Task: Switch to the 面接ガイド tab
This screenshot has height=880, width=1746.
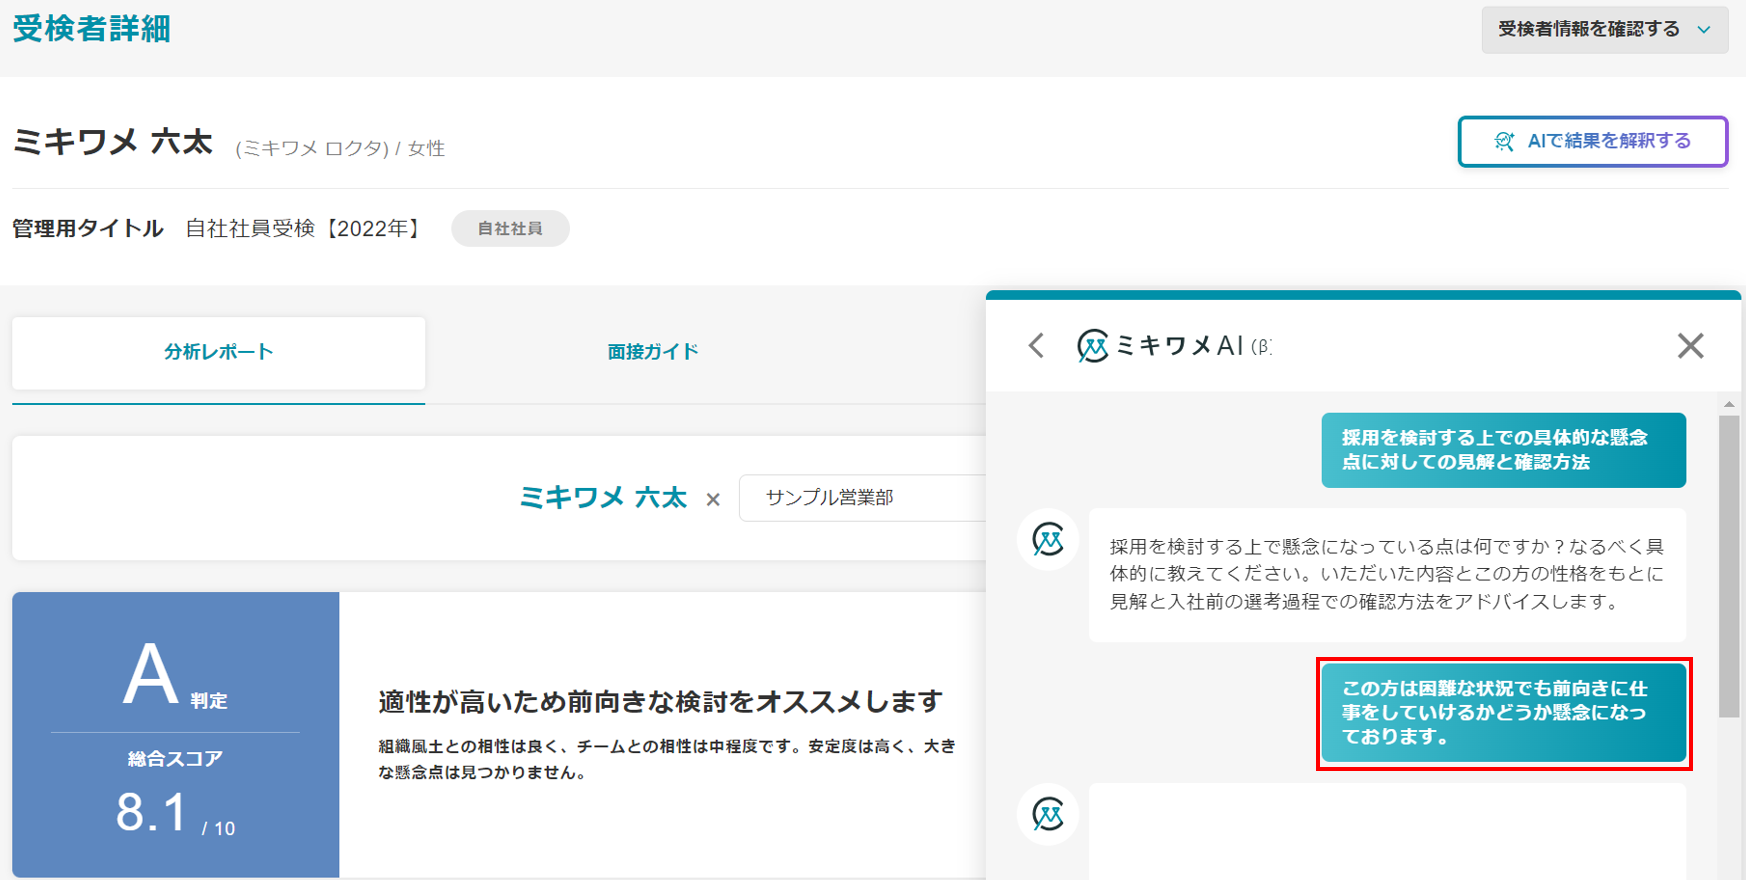Action: tap(653, 352)
